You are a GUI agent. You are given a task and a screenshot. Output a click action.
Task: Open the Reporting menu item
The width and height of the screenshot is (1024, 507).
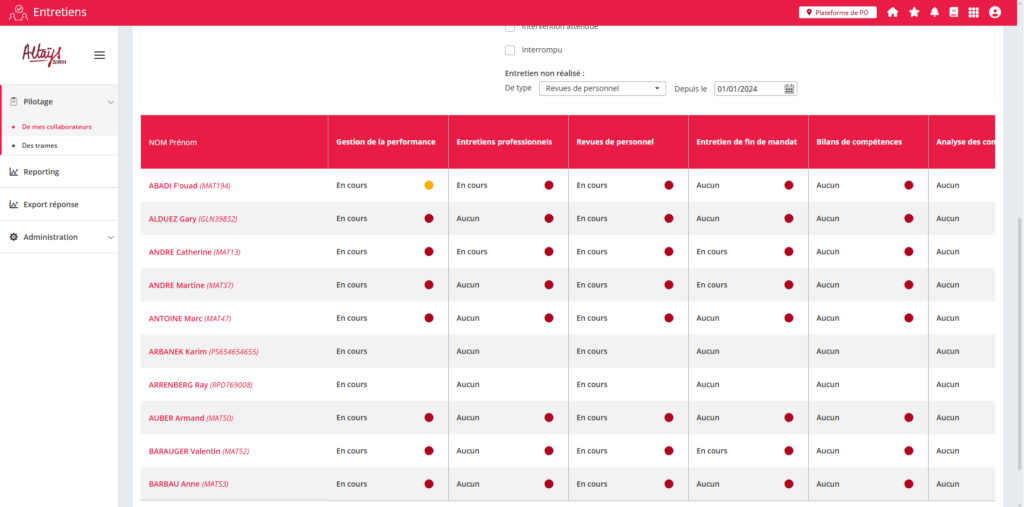click(x=41, y=172)
